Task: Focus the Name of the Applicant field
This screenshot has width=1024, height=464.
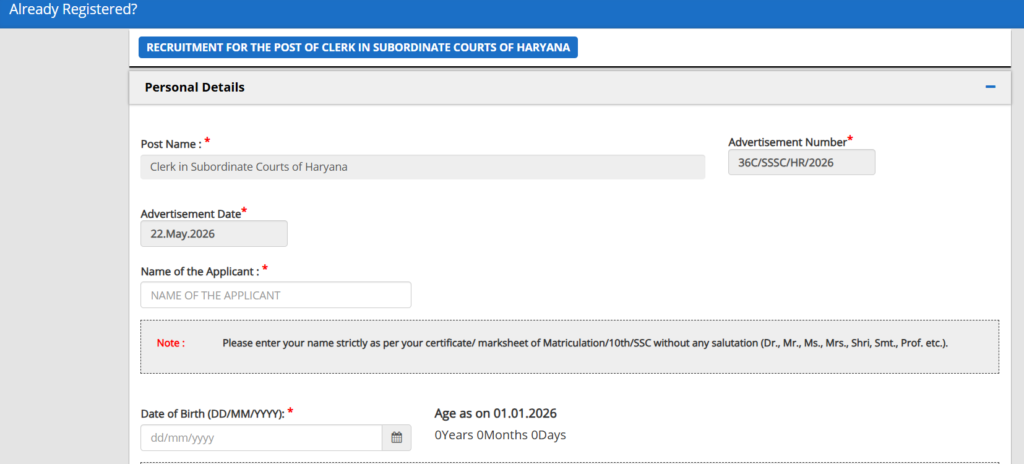Action: pyautogui.click(x=276, y=295)
